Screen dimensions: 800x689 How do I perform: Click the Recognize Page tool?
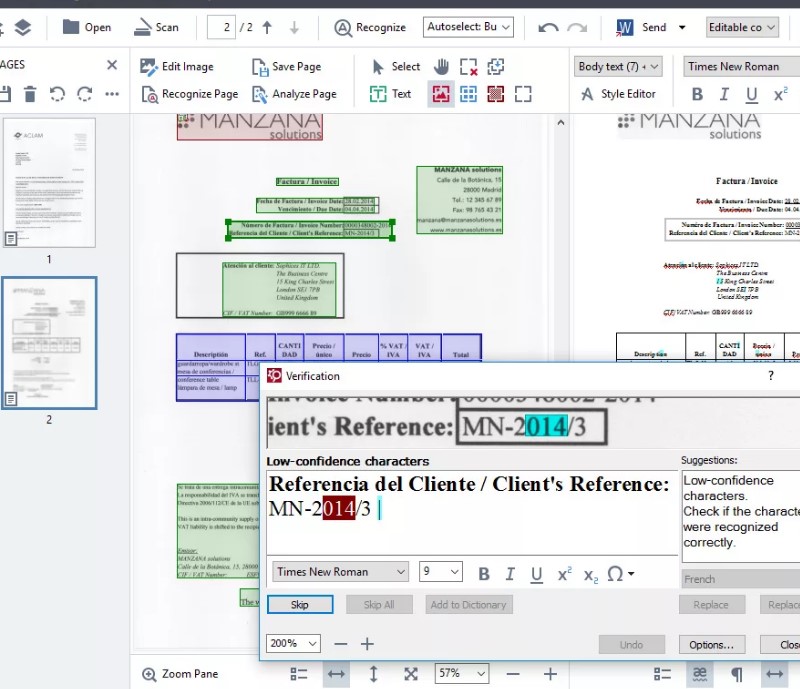(189, 94)
